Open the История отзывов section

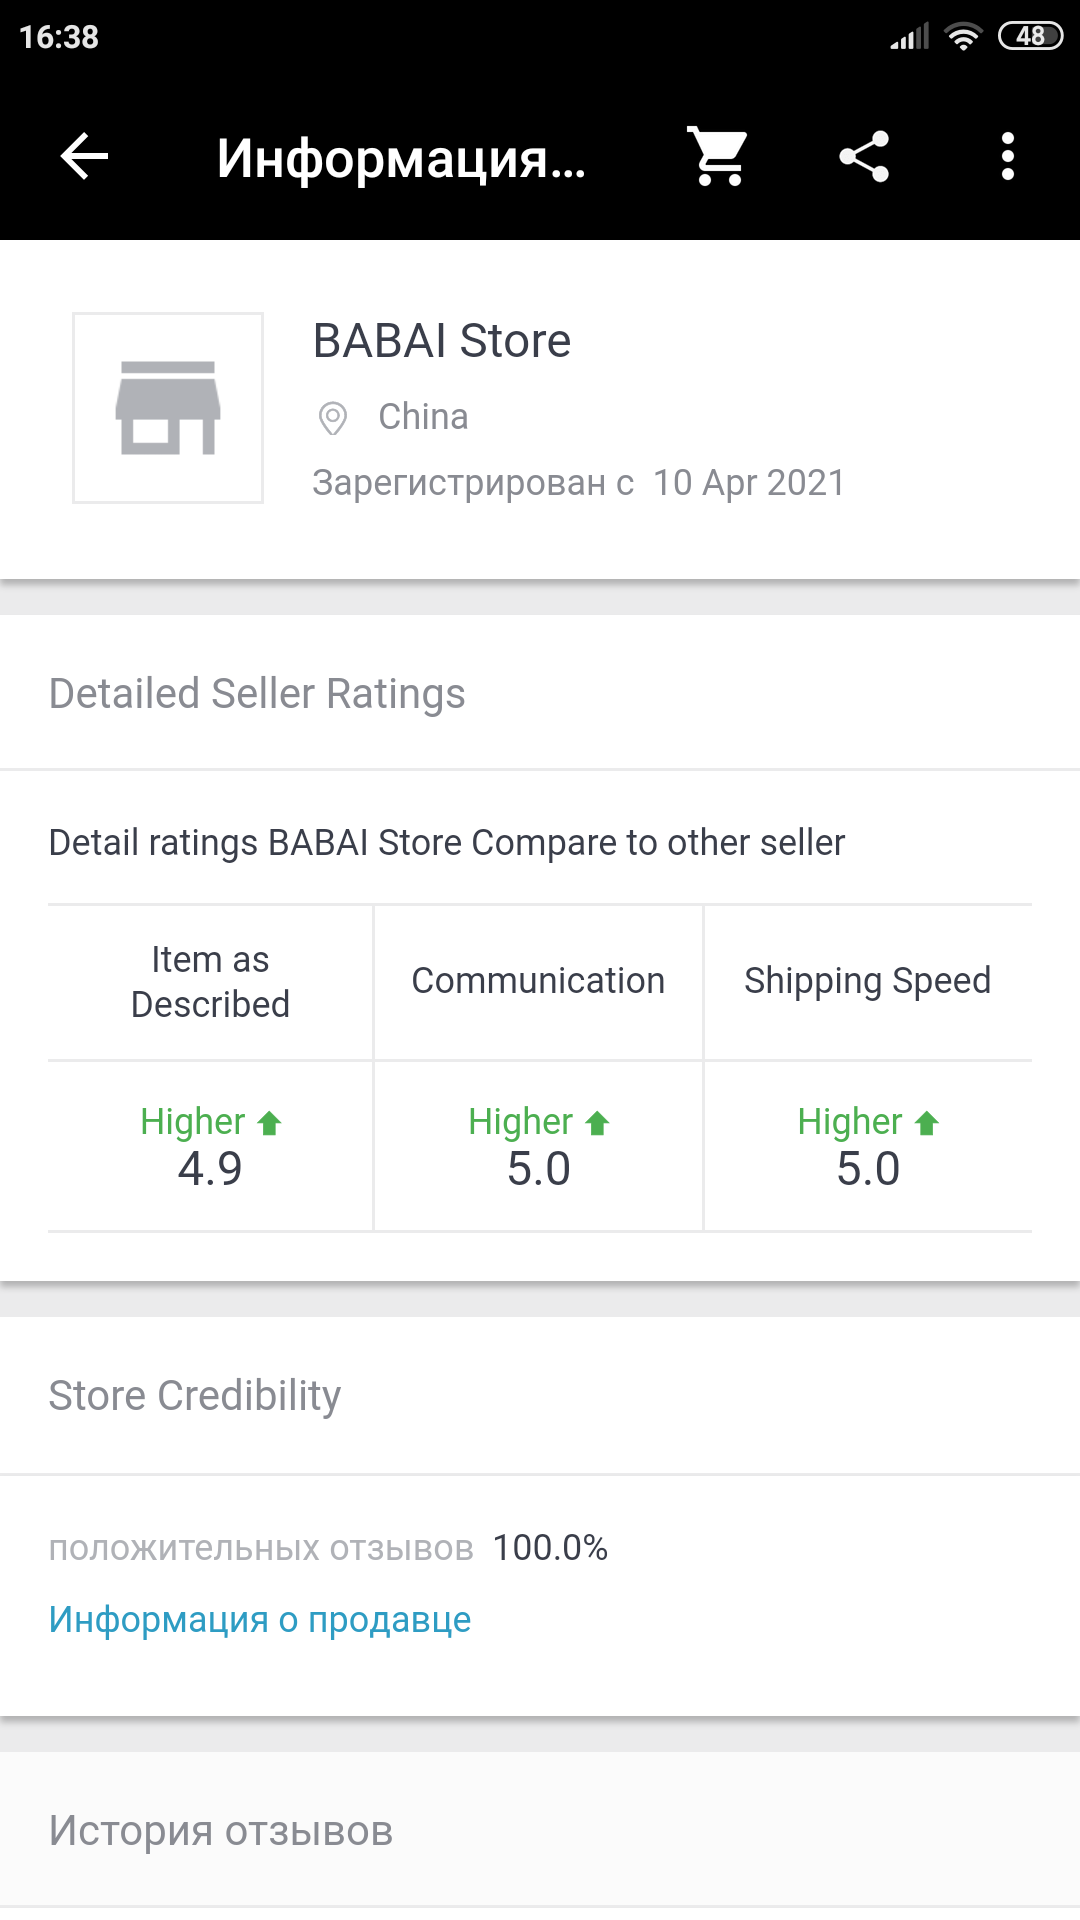(221, 1831)
